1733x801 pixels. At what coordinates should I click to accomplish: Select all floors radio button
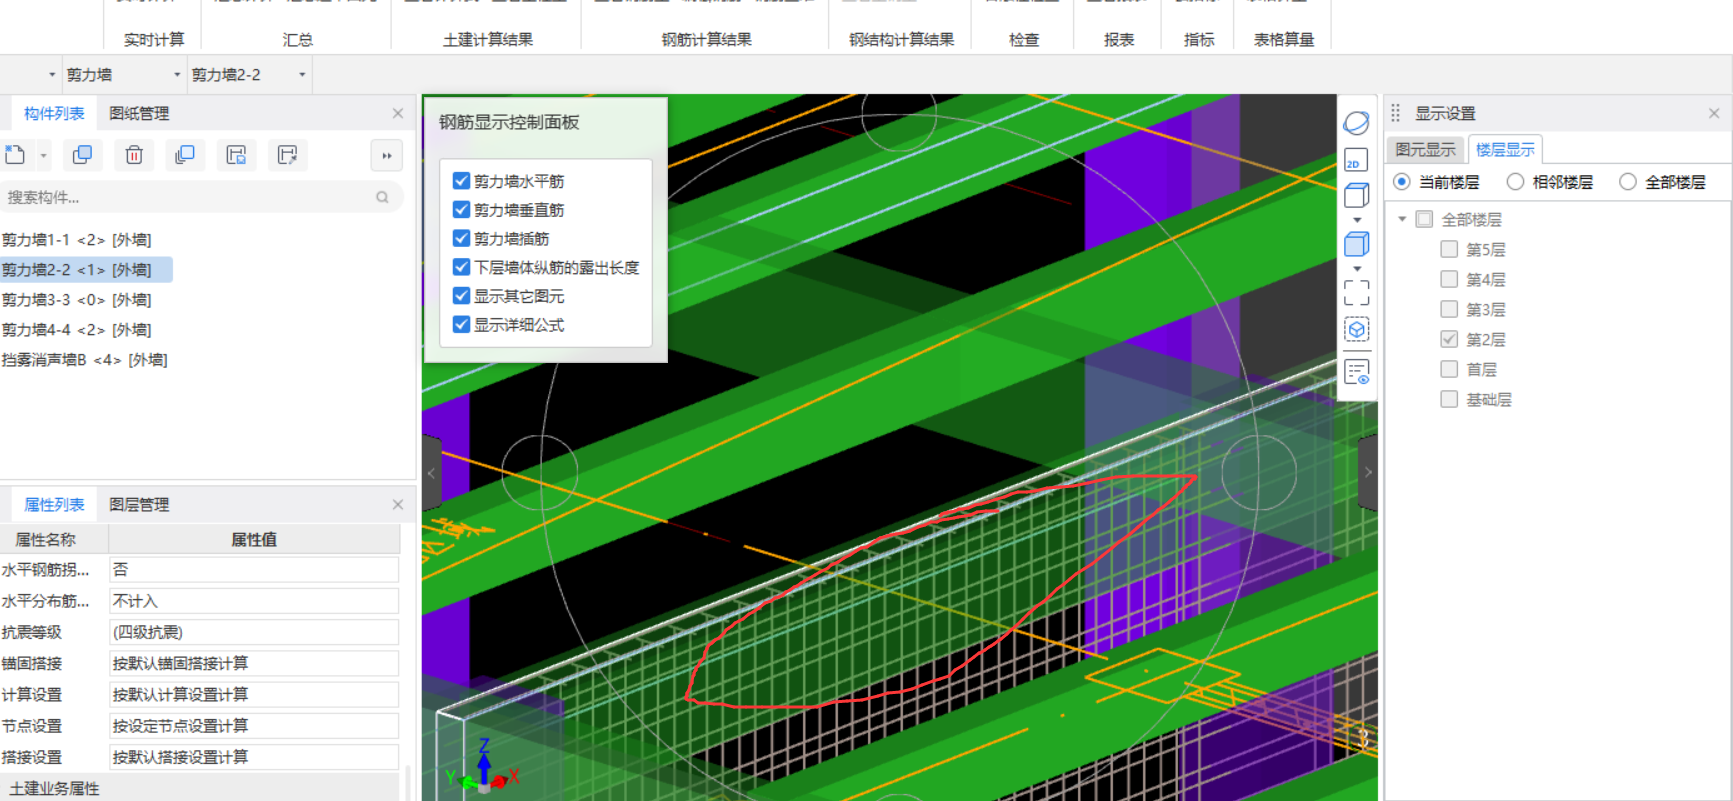(1628, 182)
